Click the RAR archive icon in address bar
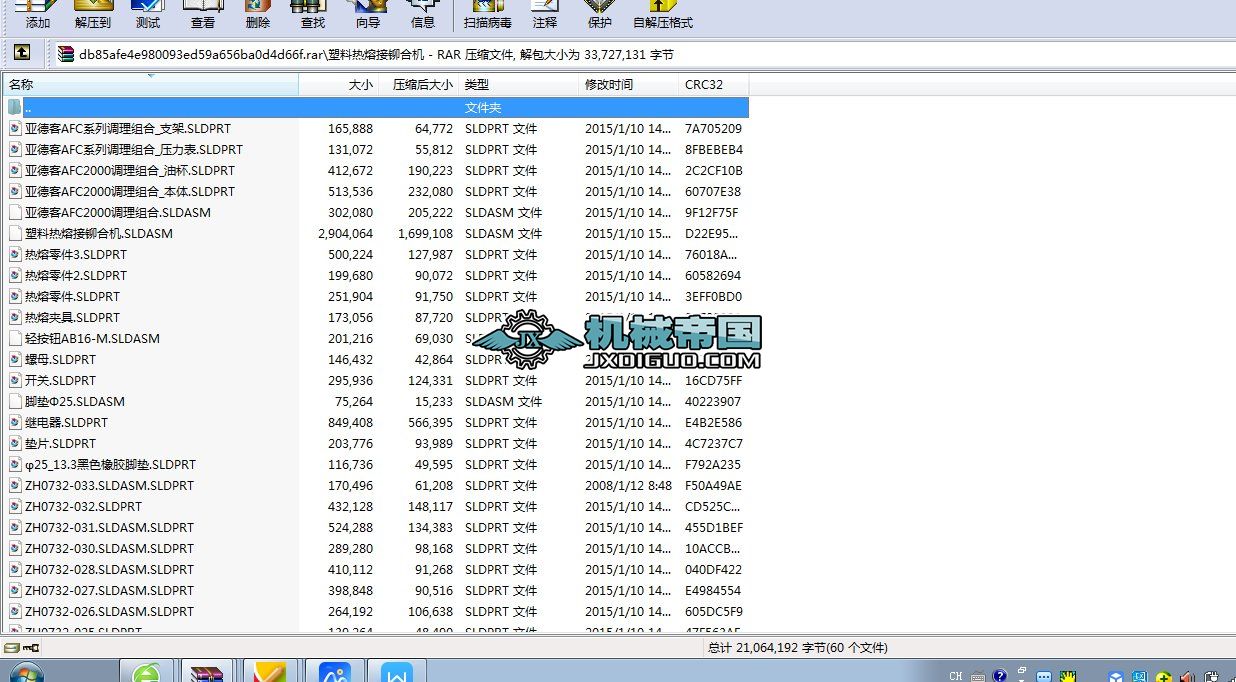The image size is (1236, 682). tap(66, 54)
